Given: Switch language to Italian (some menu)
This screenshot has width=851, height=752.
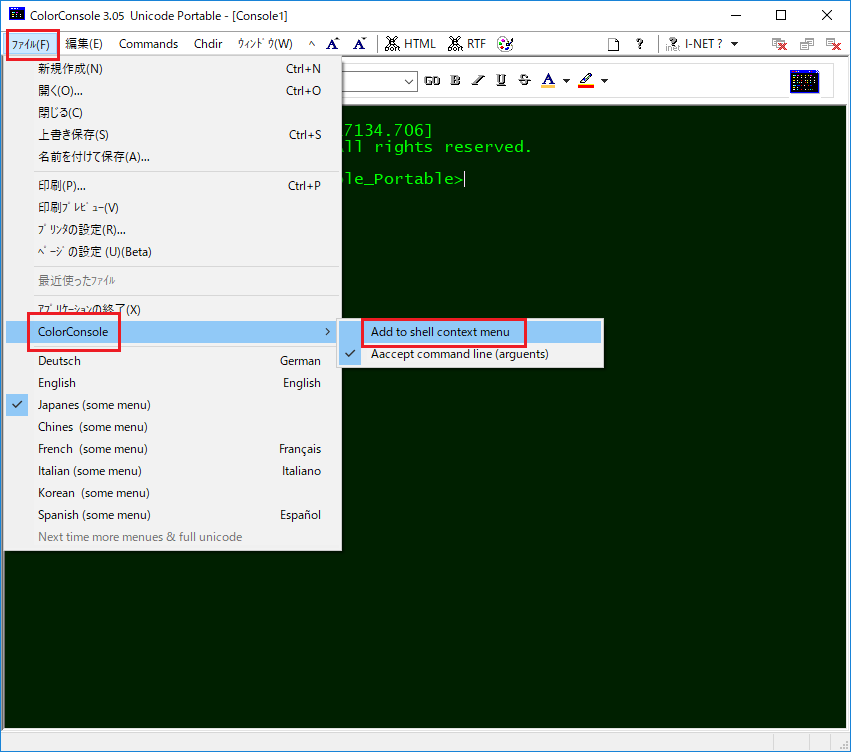Looking at the screenshot, I should (x=174, y=471).
